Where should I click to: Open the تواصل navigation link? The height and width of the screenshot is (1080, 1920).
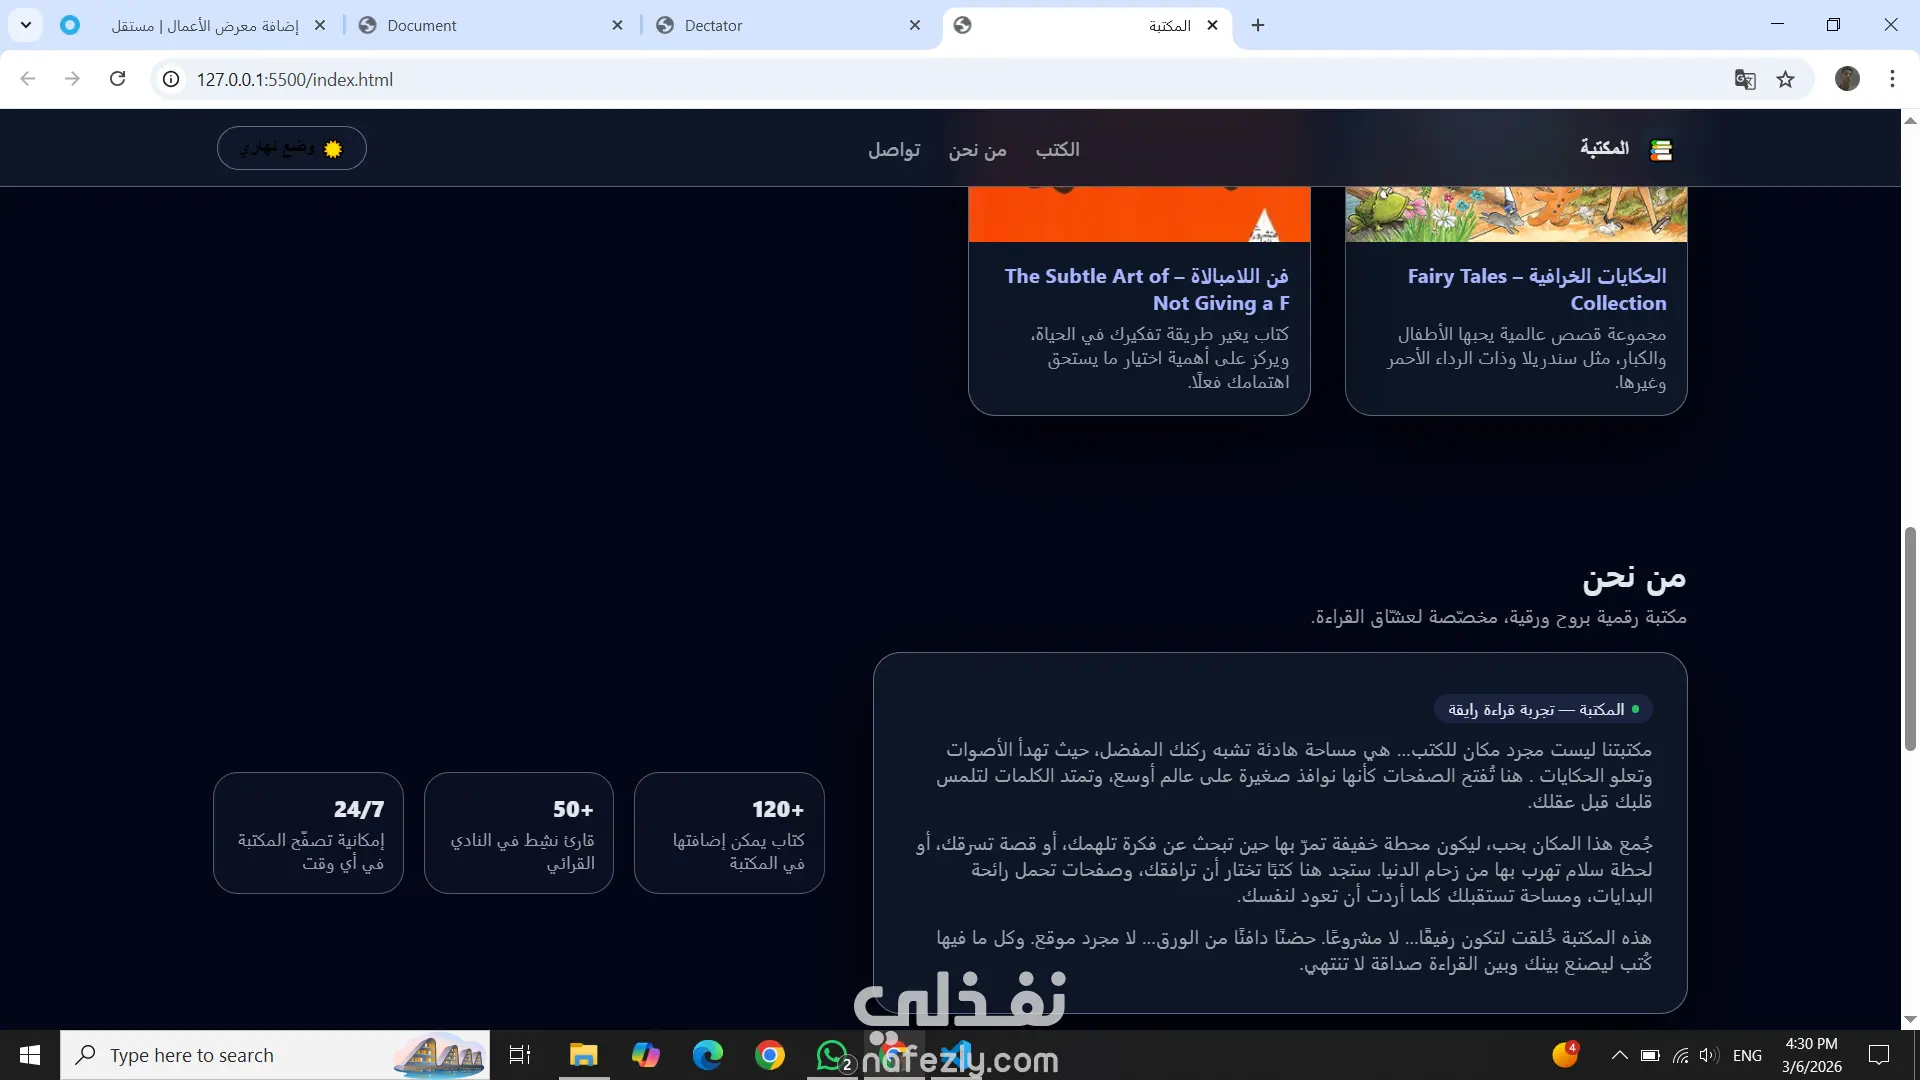(894, 149)
